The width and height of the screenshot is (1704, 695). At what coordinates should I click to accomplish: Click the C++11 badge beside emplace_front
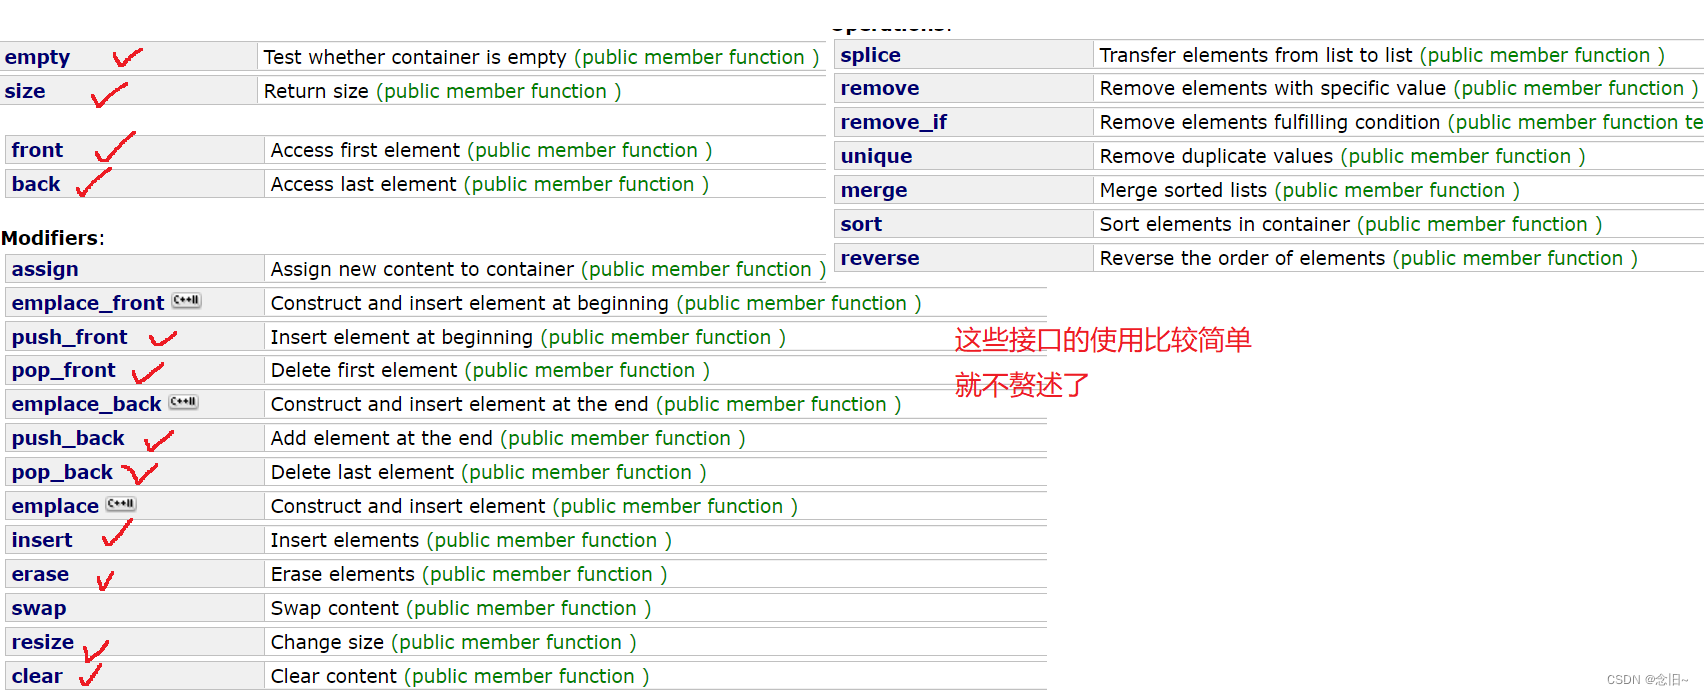point(187,300)
